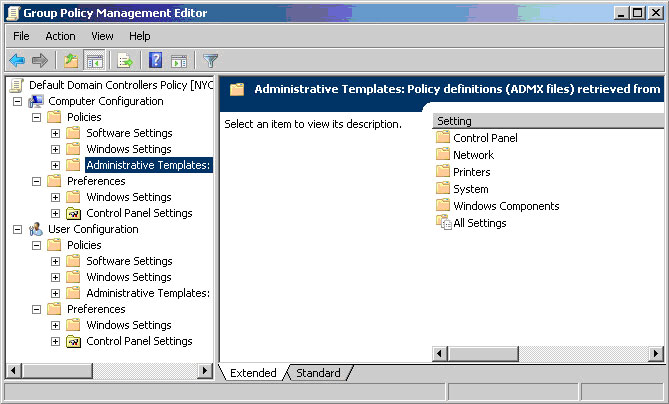Select Policies under User Configuration
The height and width of the screenshot is (404, 669).
[84, 245]
